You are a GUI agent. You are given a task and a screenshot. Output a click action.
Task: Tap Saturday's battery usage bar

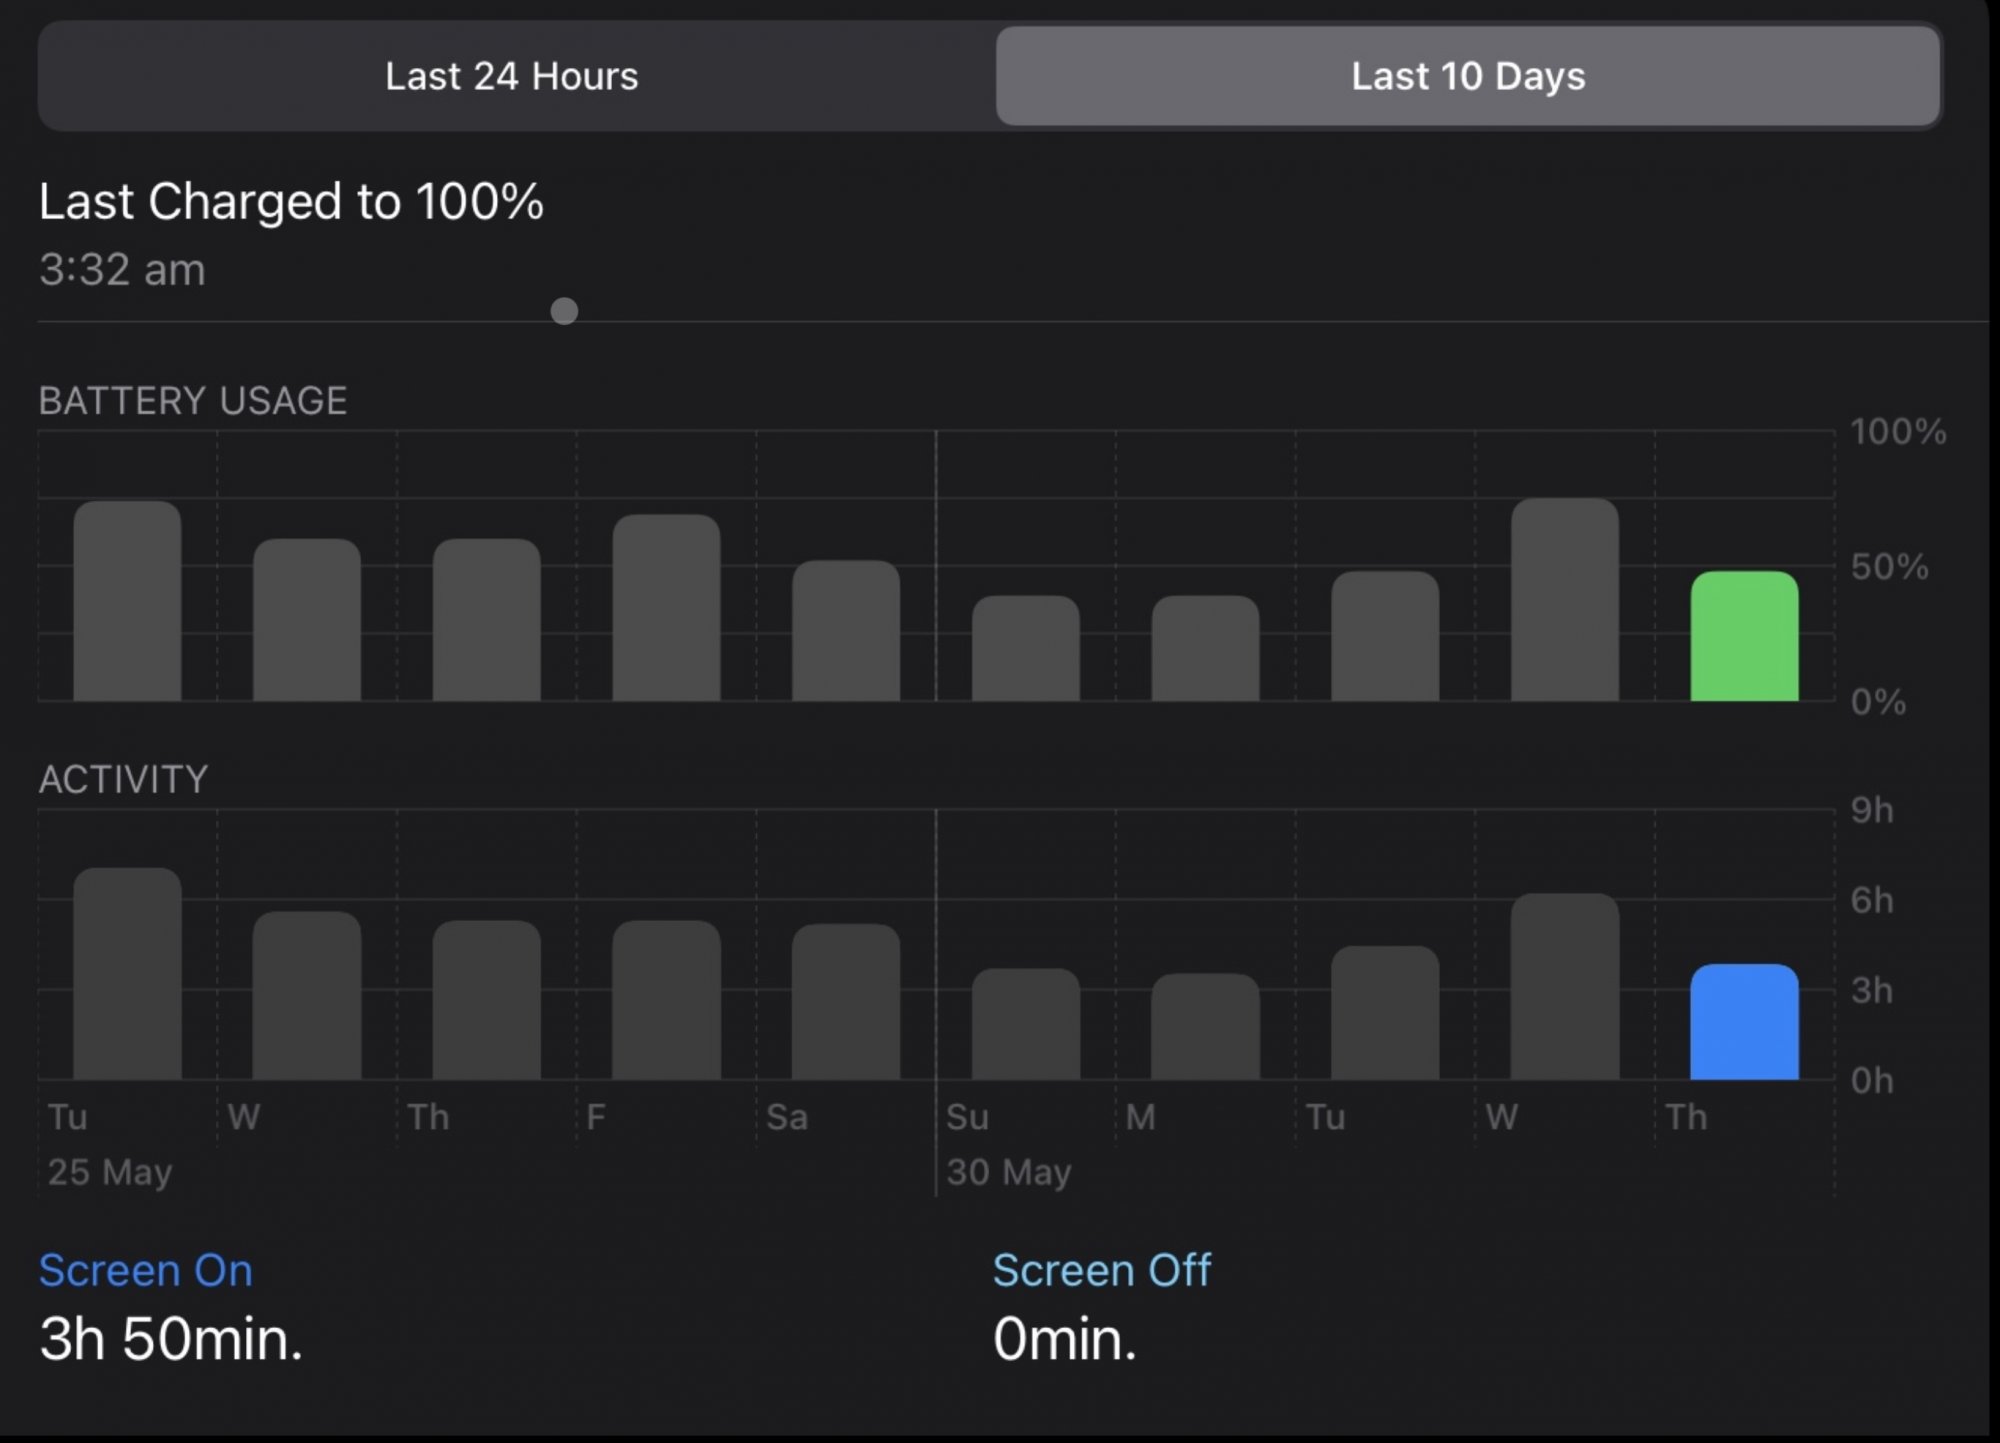coord(846,632)
